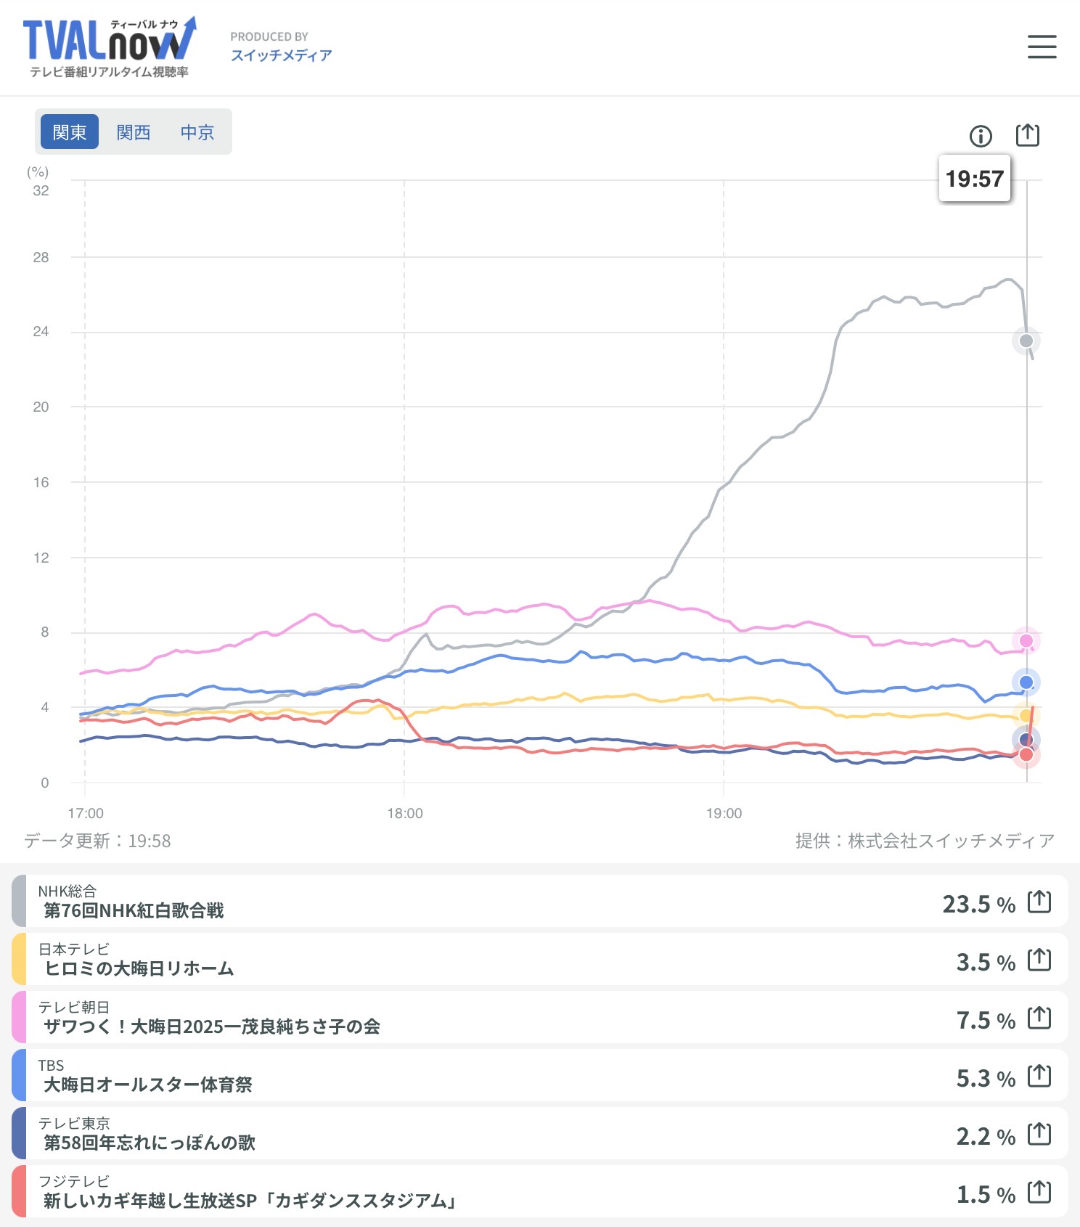Click the TVAL now logo
This screenshot has width=1080, height=1227.
point(109,46)
